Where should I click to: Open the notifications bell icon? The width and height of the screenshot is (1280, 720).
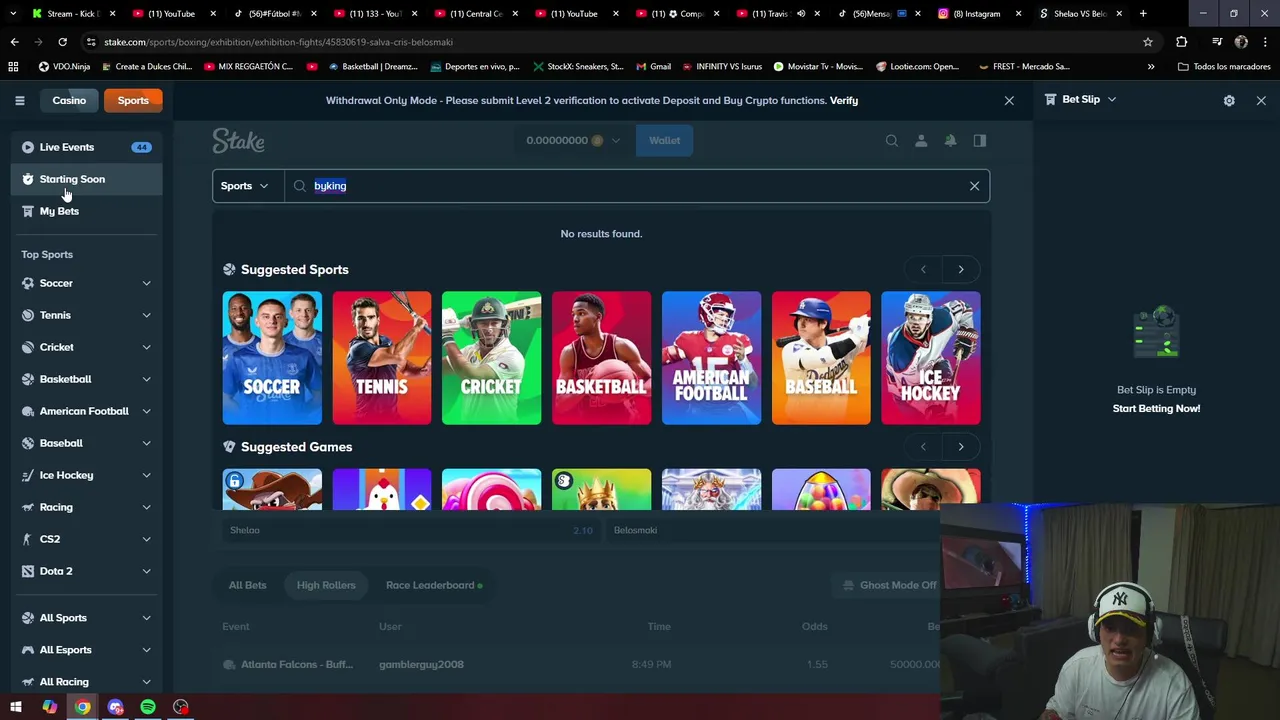(951, 141)
